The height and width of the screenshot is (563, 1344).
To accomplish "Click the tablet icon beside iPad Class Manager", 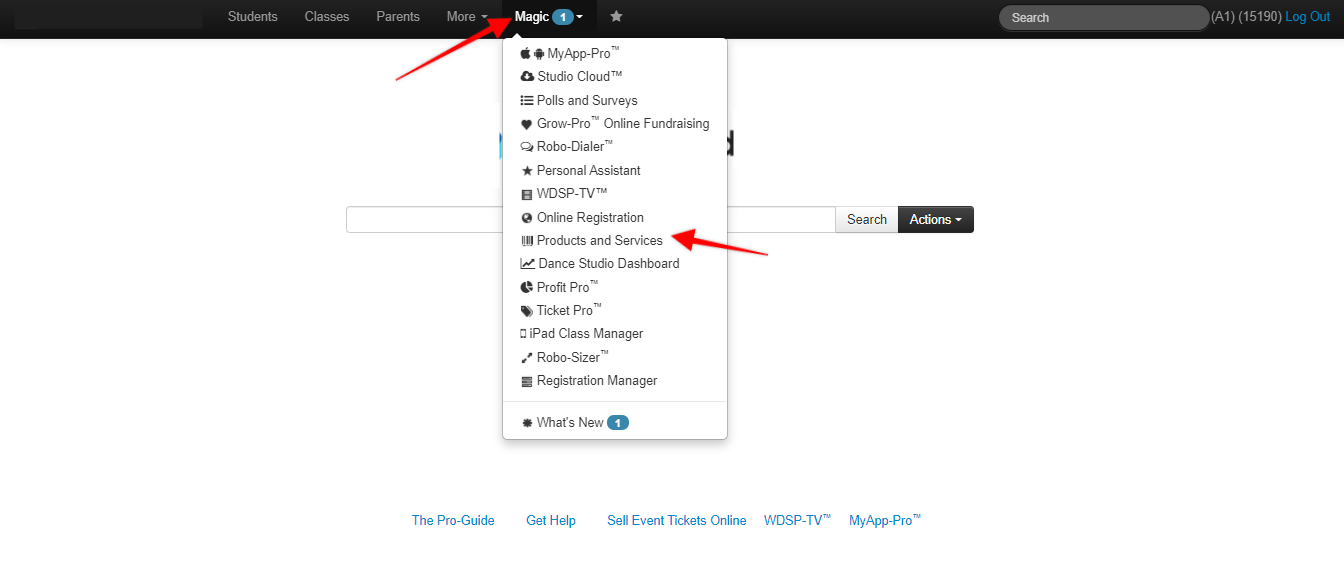I will click(523, 334).
